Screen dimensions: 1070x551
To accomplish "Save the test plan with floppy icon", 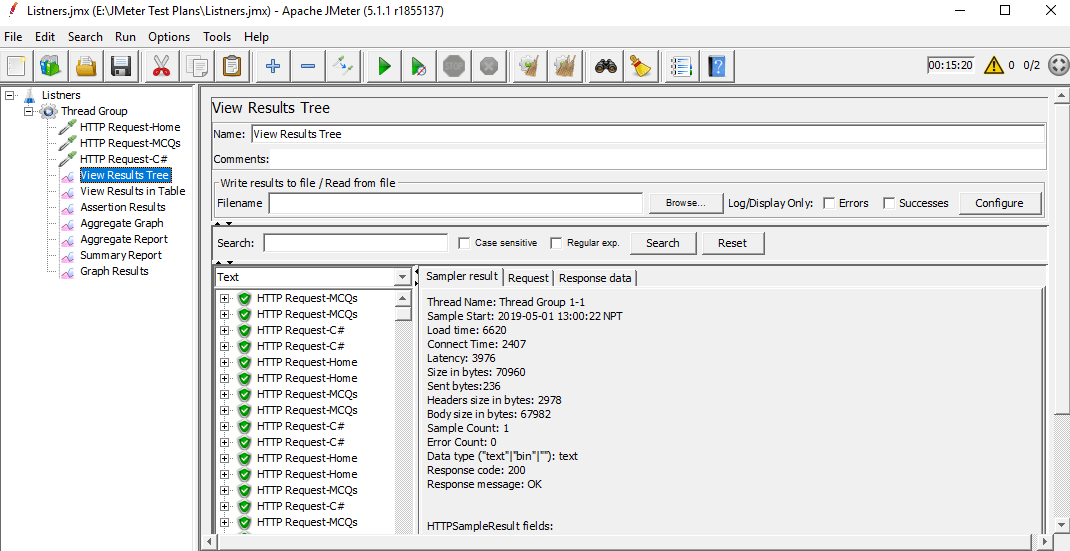I will coord(121,66).
